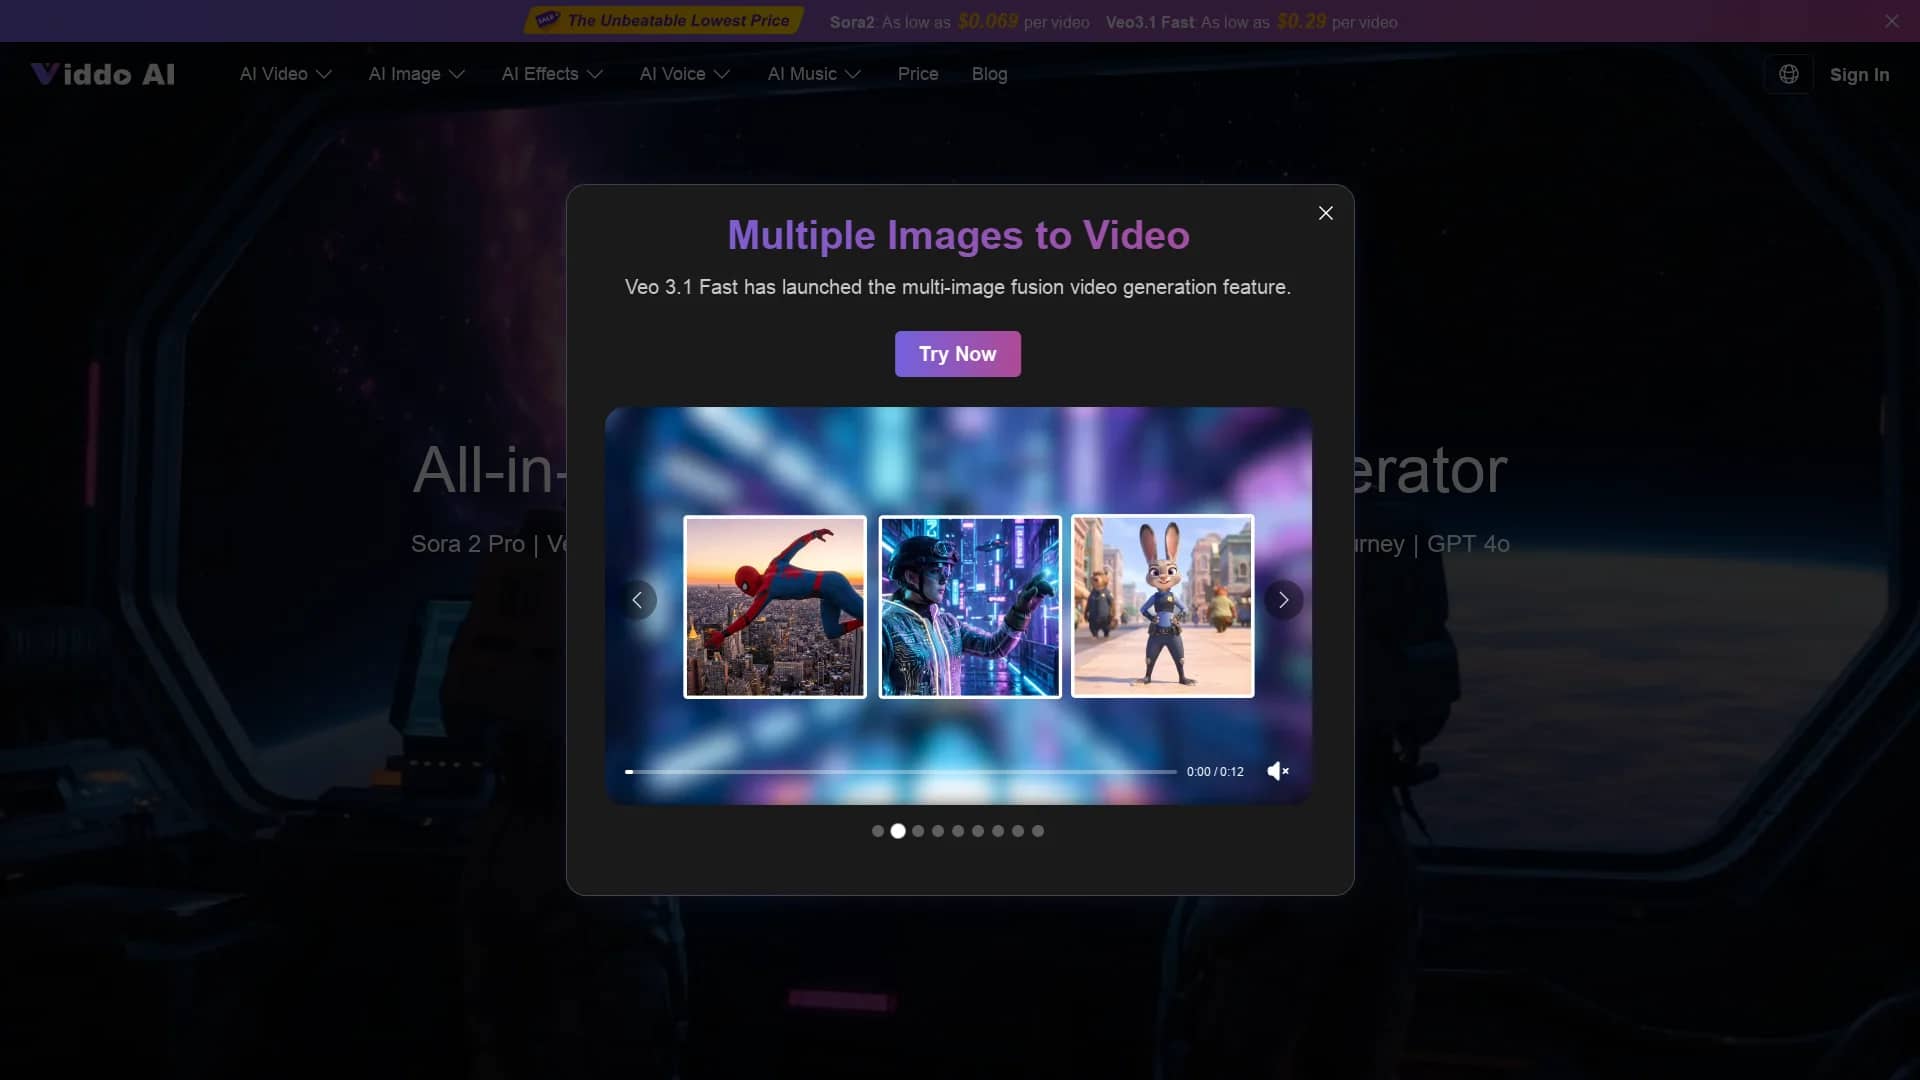Dismiss the top promo banner

(1892, 21)
